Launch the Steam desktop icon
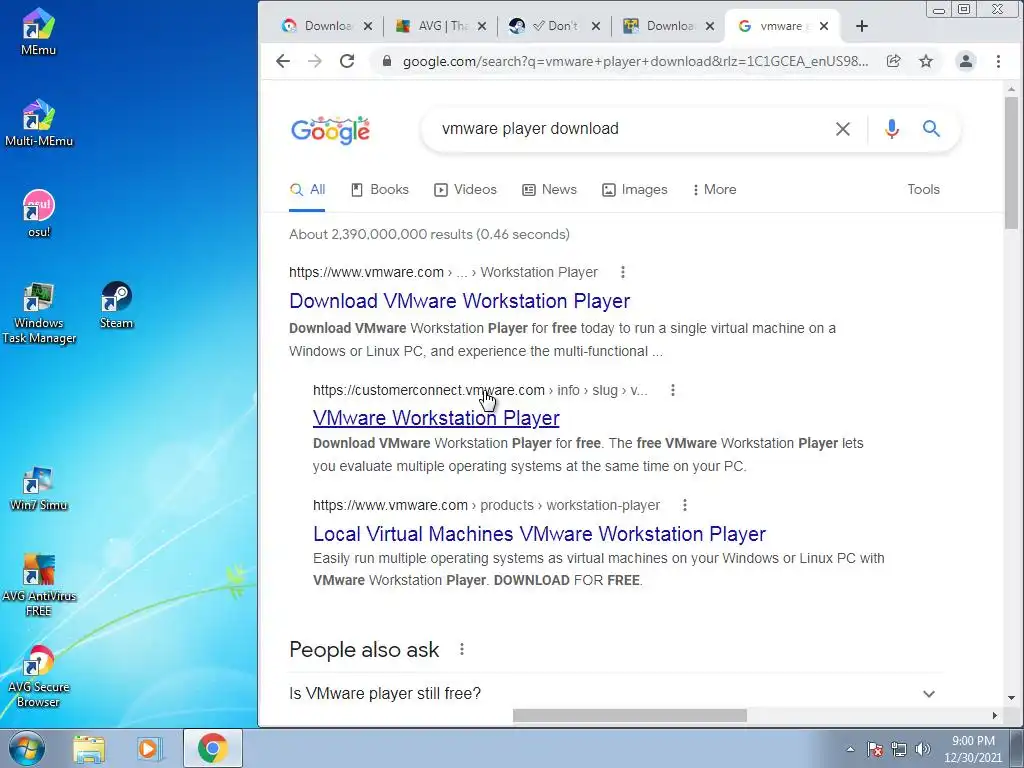 pos(116,305)
